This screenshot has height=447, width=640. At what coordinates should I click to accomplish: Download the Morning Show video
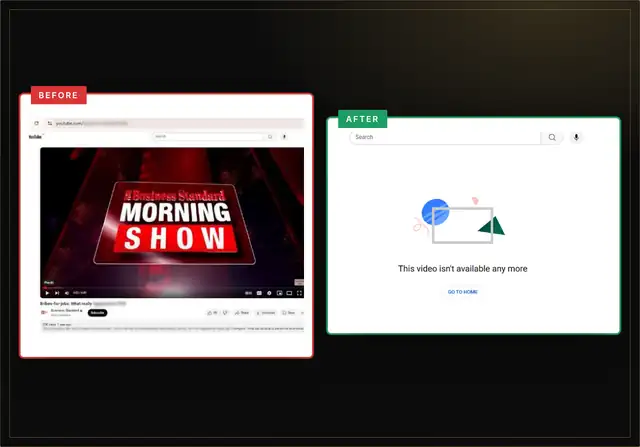coord(266,313)
